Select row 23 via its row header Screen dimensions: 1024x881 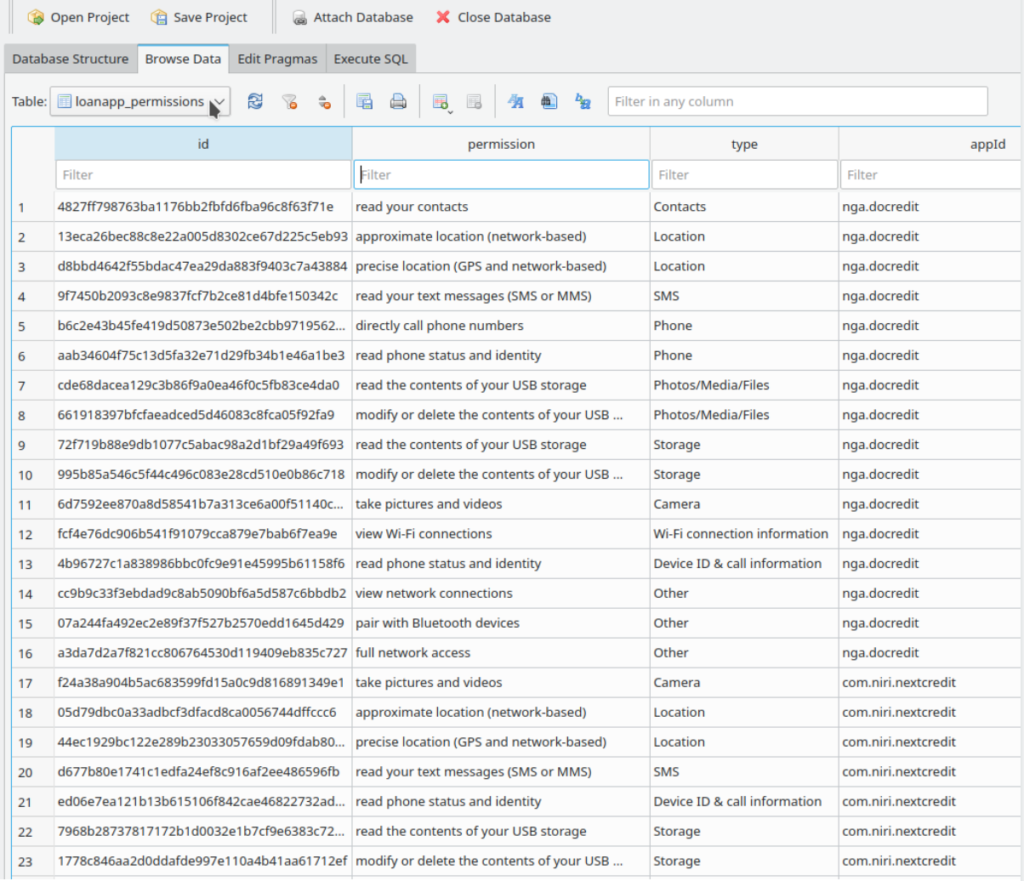[33, 861]
